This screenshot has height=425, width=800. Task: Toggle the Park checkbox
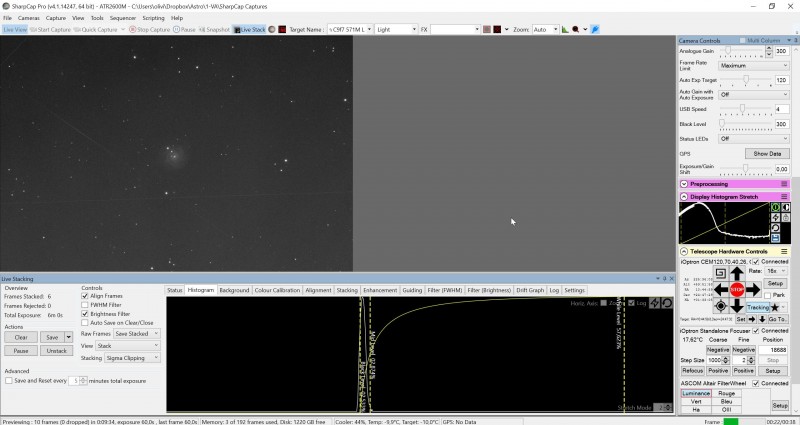(767, 295)
